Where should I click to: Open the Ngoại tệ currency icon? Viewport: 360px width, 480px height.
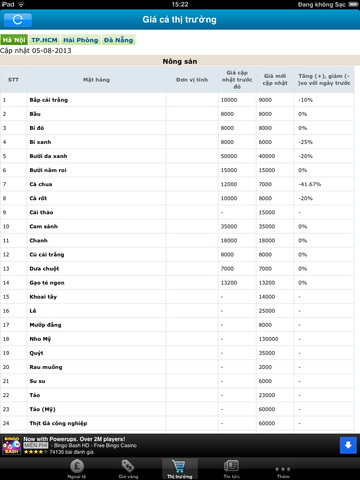[x=77, y=466]
